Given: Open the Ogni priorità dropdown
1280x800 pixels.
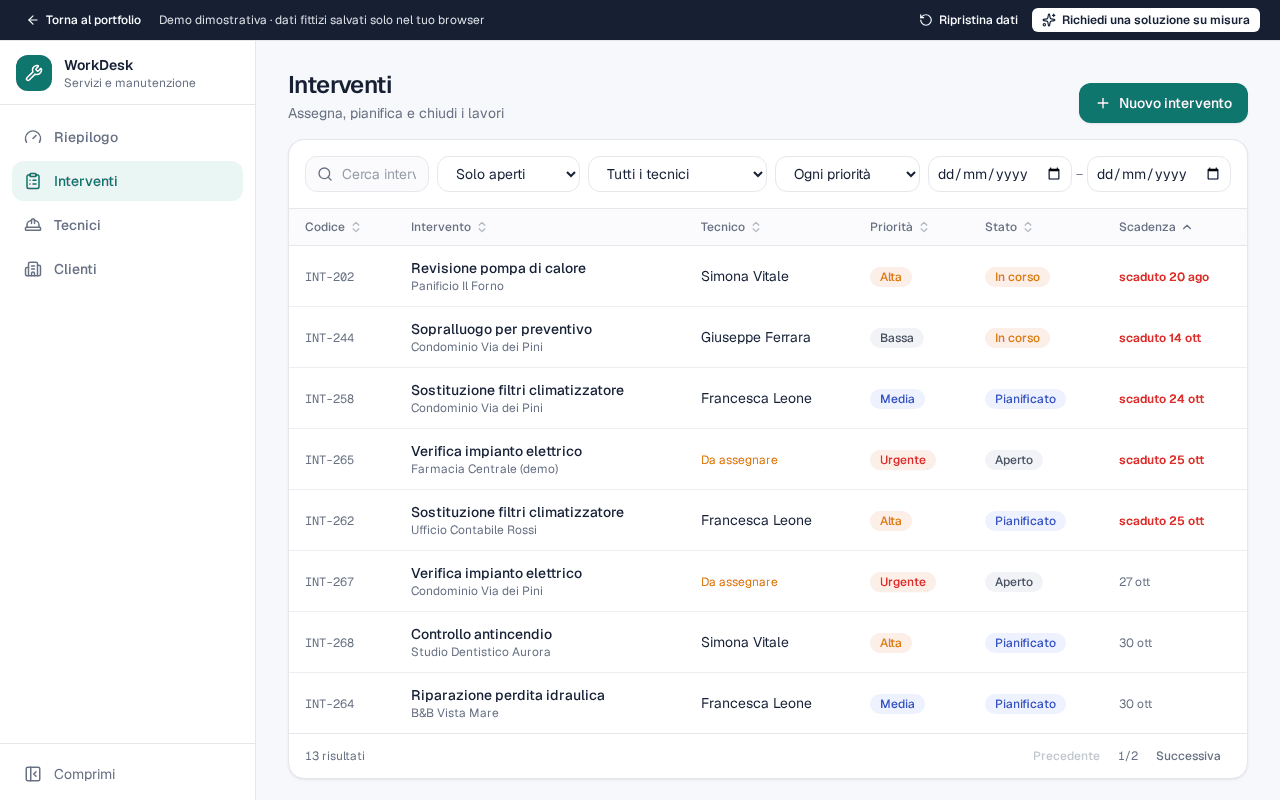Looking at the screenshot, I should tap(847, 174).
